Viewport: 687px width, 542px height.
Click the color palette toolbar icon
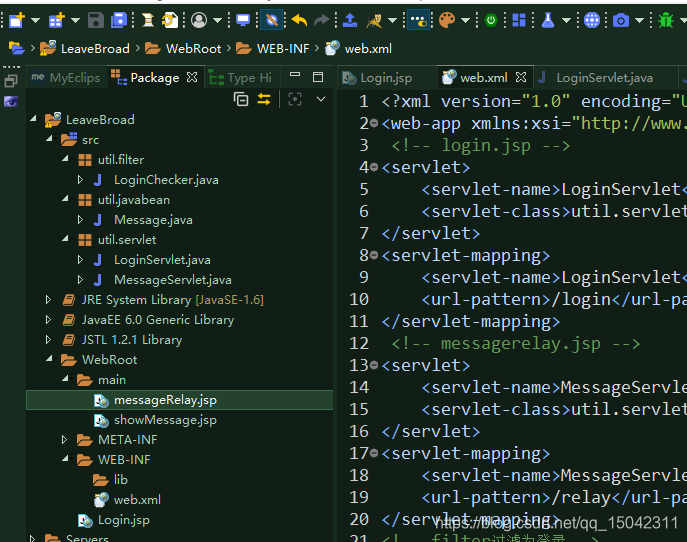pyautogui.click(x=446, y=20)
